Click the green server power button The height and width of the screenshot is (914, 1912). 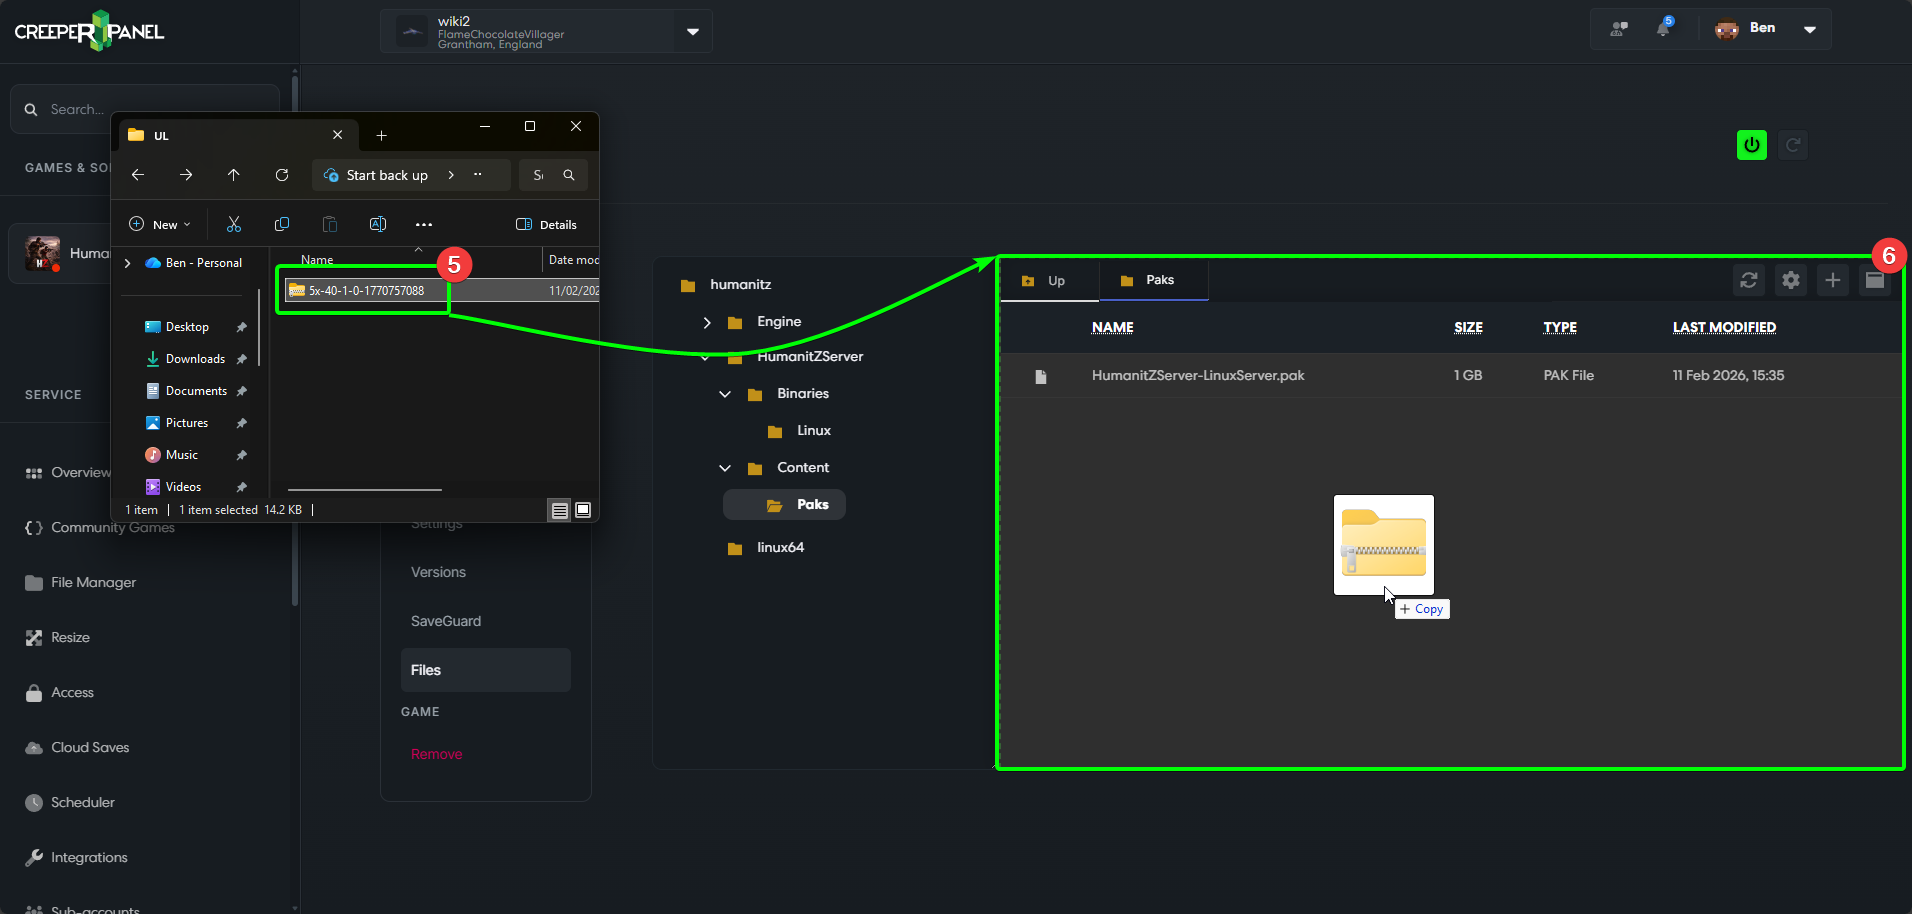1751,145
